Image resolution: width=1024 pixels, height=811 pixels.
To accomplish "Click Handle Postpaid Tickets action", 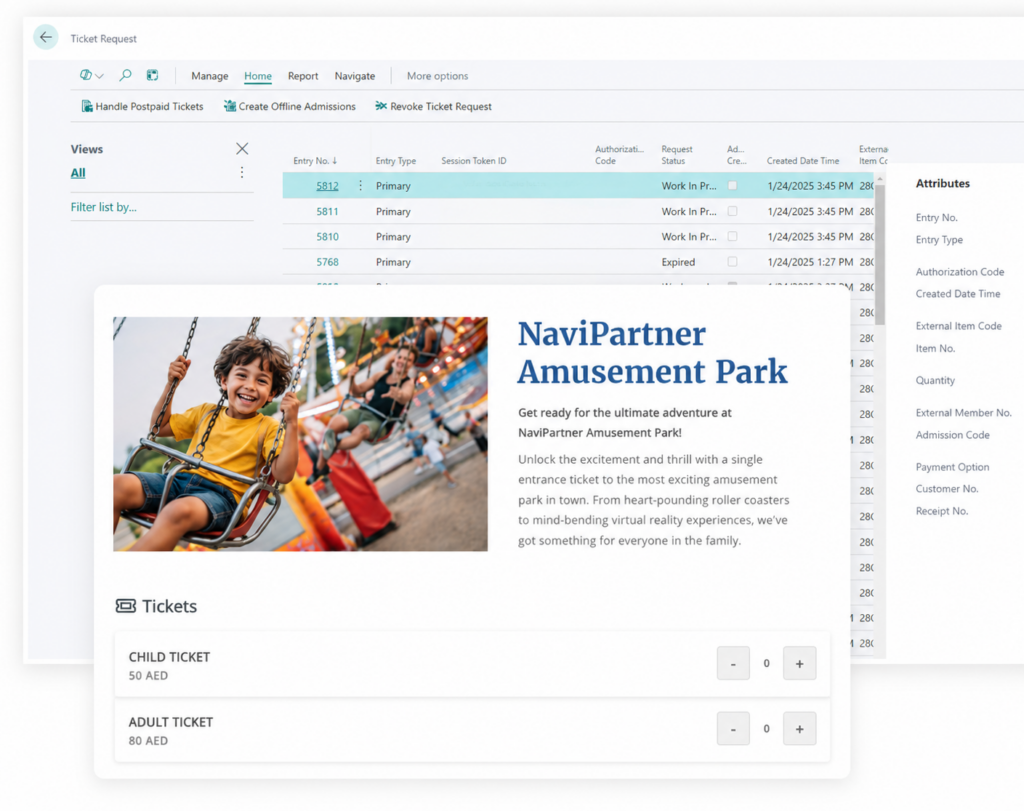I will click(x=142, y=106).
